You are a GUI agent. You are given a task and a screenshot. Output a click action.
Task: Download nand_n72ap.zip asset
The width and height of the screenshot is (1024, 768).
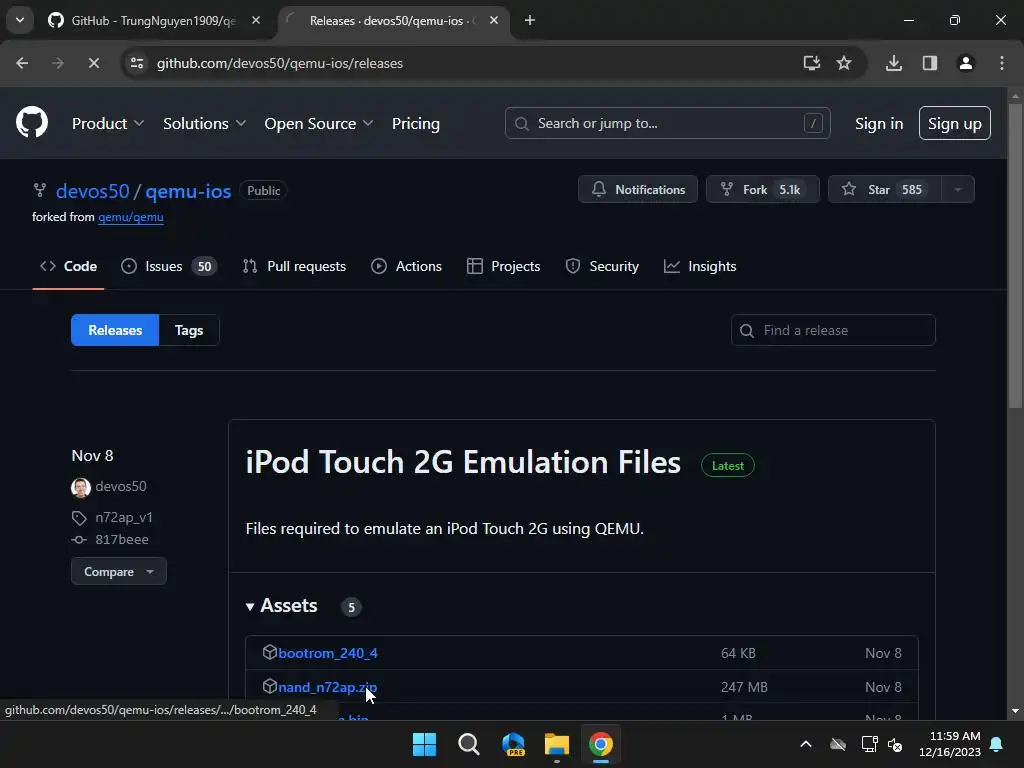coord(327,687)
